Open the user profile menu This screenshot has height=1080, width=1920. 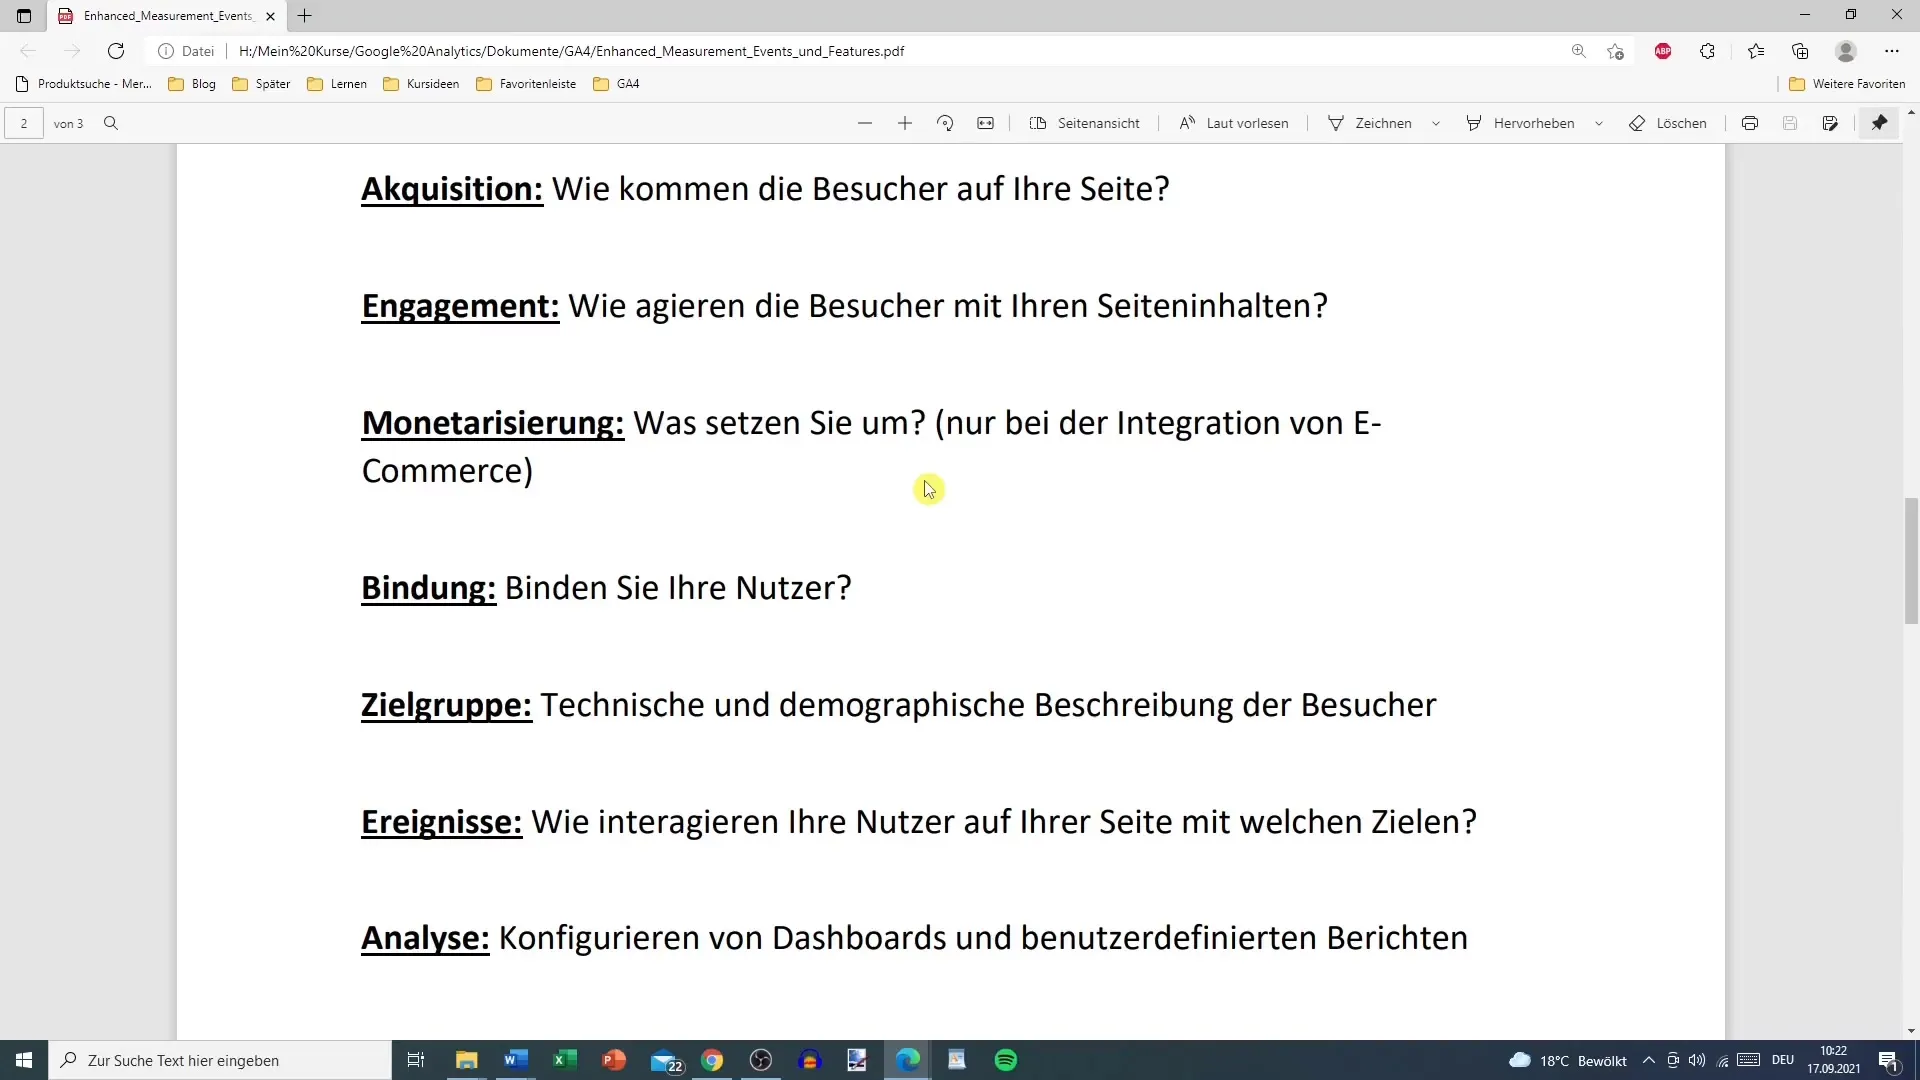pyautogui.click(x=1846, y=51)
